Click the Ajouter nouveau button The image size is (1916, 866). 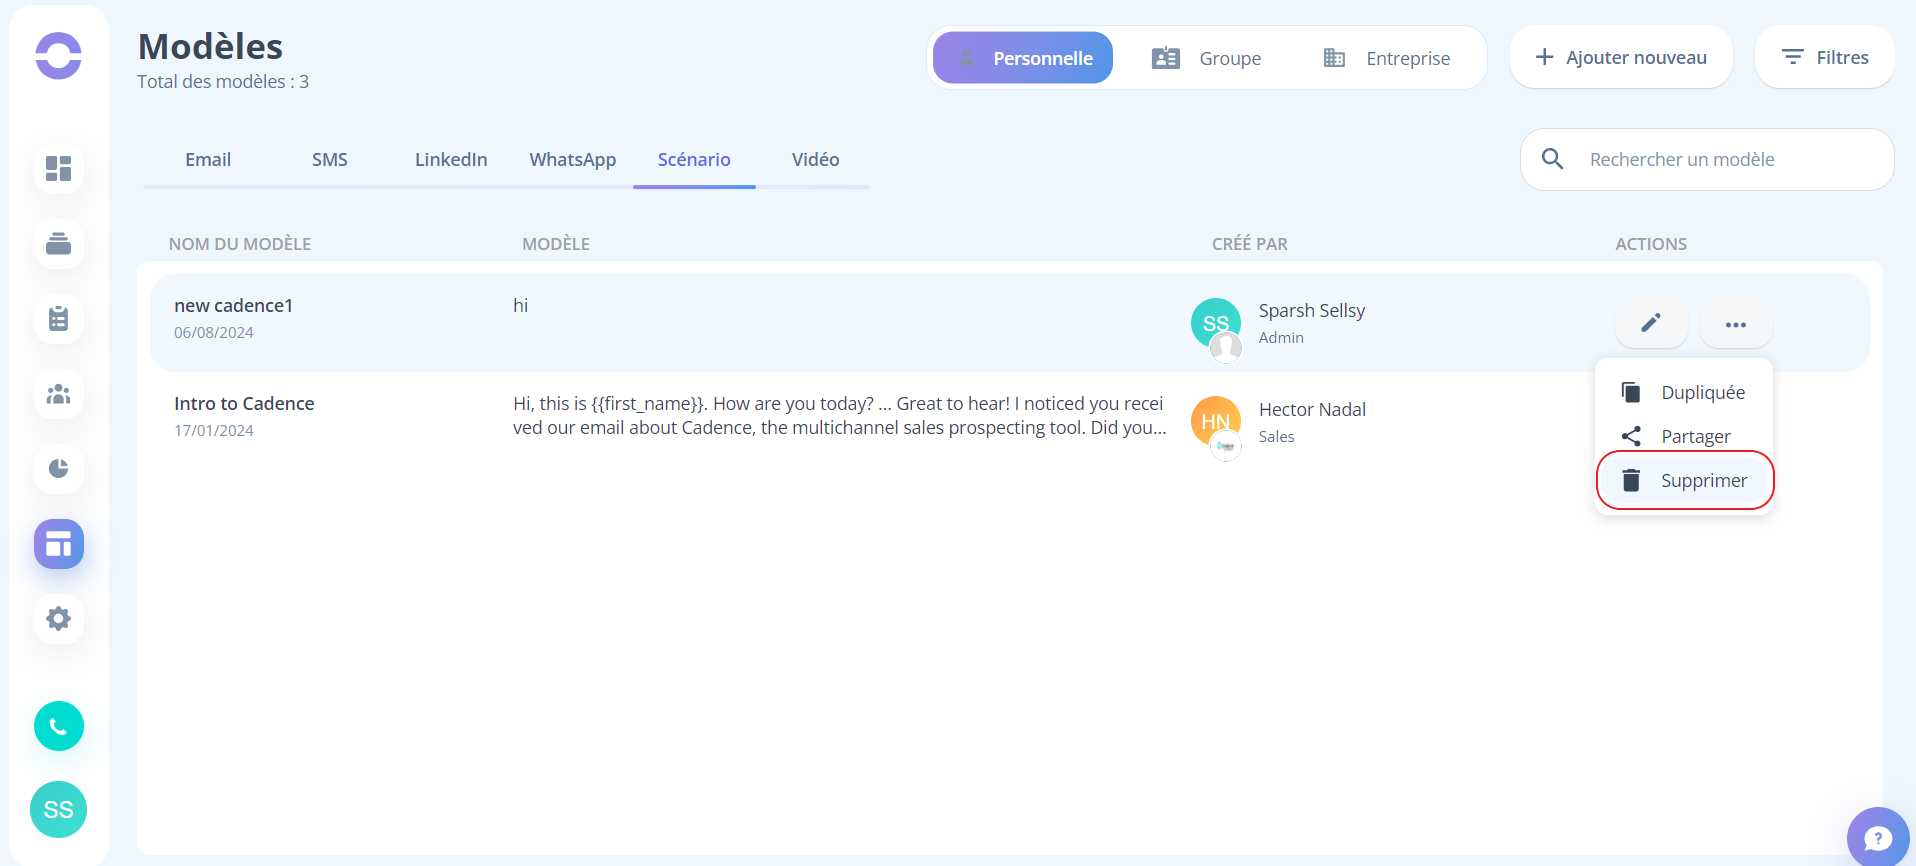1621,57
